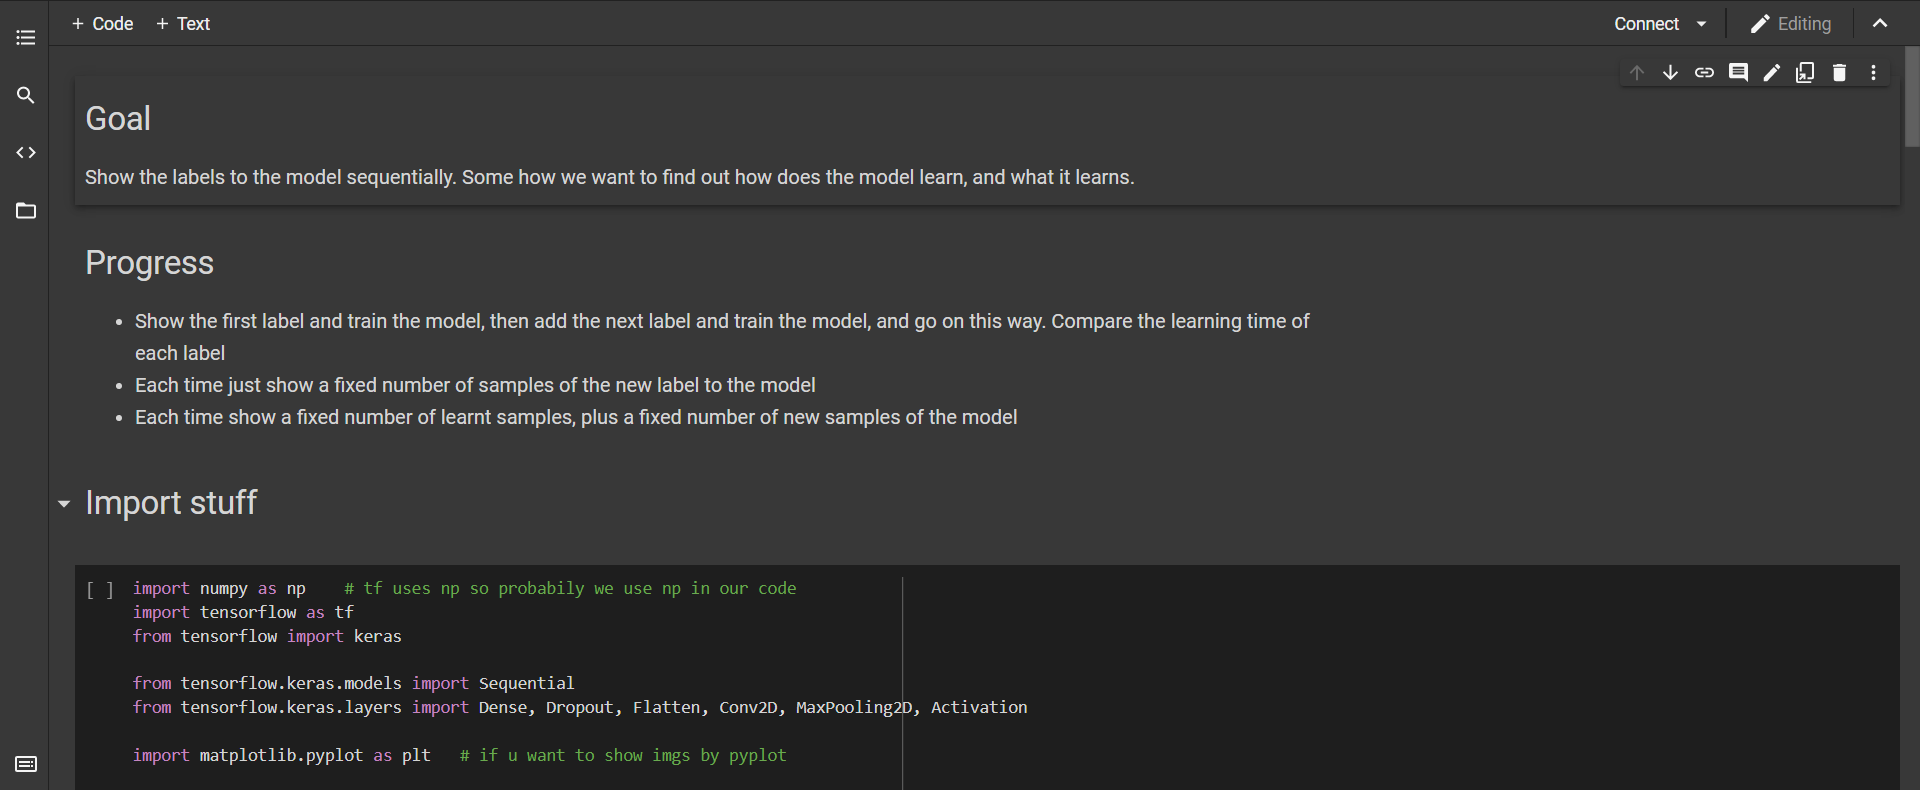Move the cell down with arrow icon

[x=1670, y=72]
